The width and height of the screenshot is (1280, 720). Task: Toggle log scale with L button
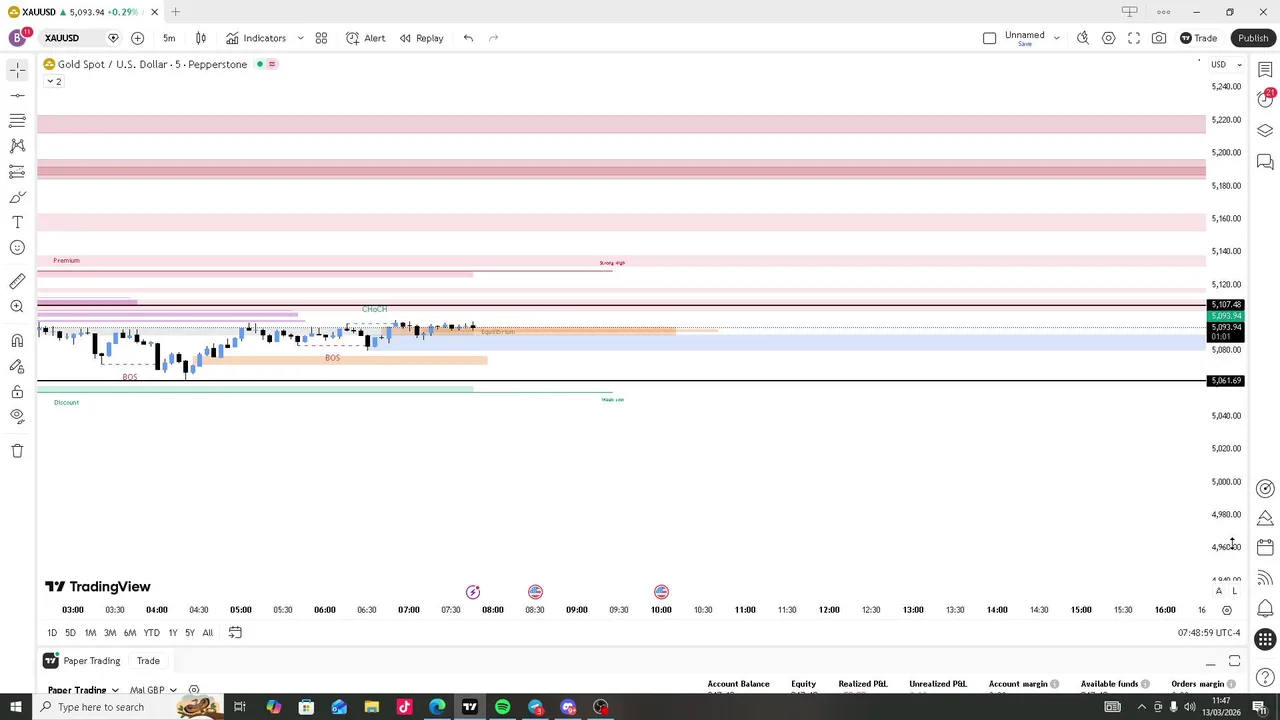[x=1234, y=591]
